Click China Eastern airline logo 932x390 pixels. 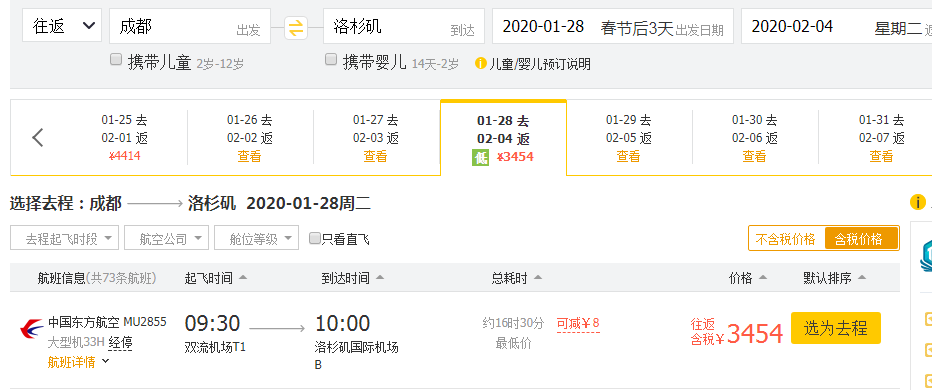click(x=32, y=328)
